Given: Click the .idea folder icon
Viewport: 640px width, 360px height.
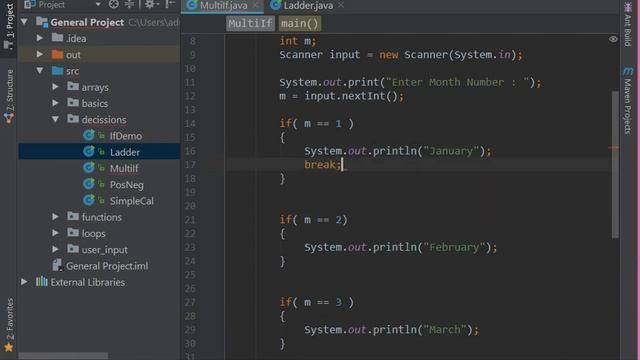Looking at the screenshot, I should [x=58, y=38].
